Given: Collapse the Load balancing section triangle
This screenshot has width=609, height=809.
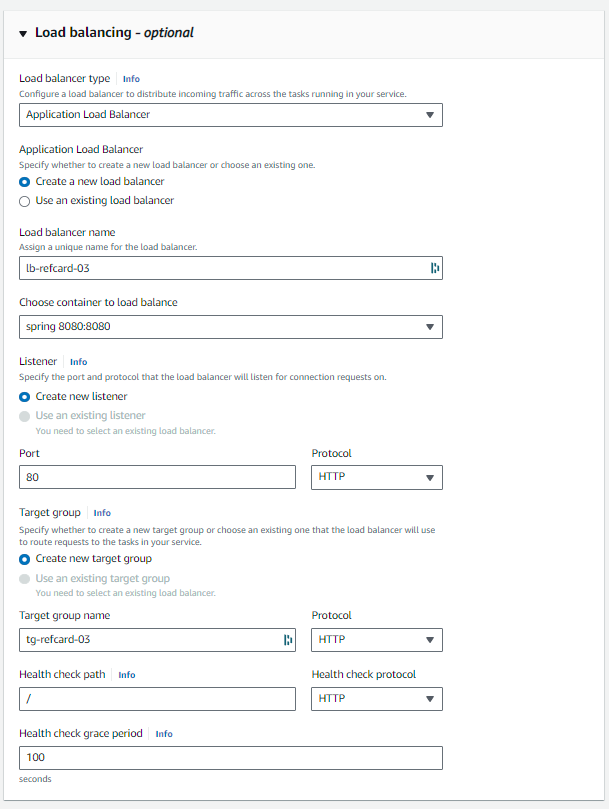Looking at the screenshot, I should coord(23,33).
